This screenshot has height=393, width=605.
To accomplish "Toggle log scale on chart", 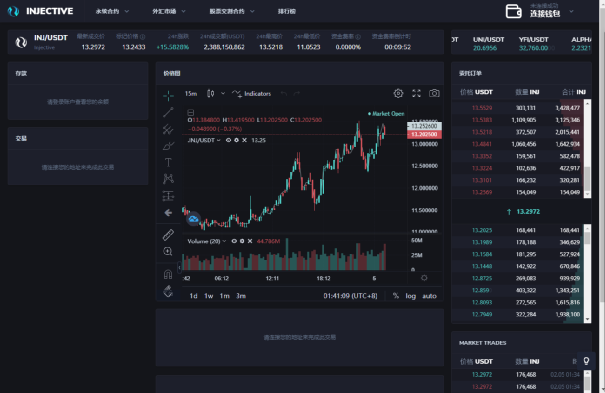I will coord(411,296).
